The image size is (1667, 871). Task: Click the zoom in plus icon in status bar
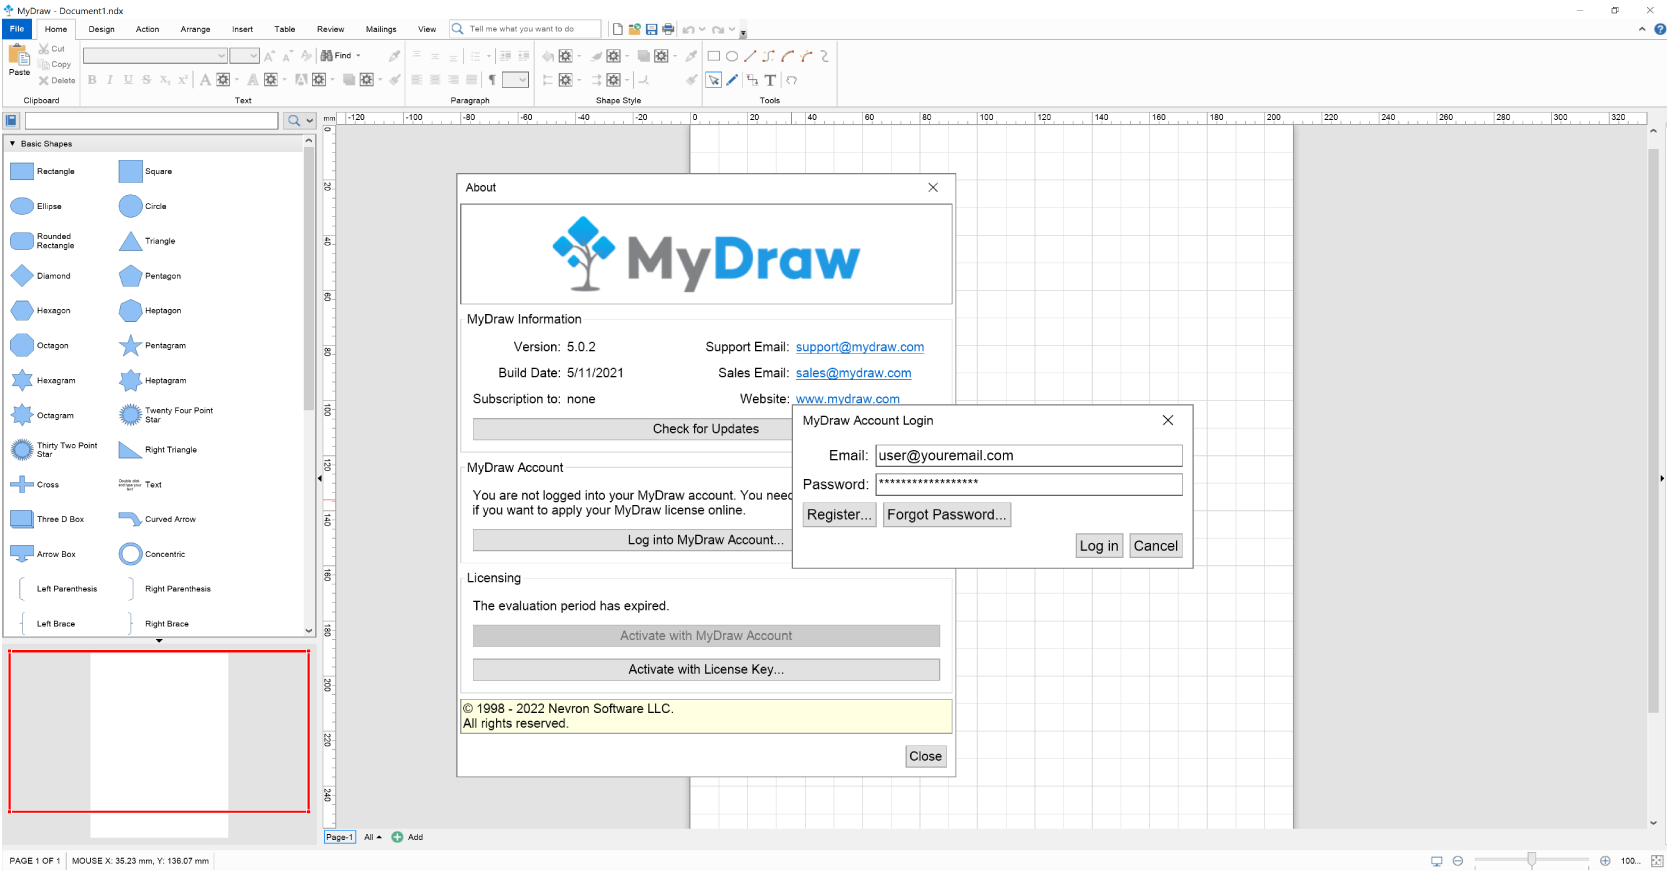(x=1605, y=861)
